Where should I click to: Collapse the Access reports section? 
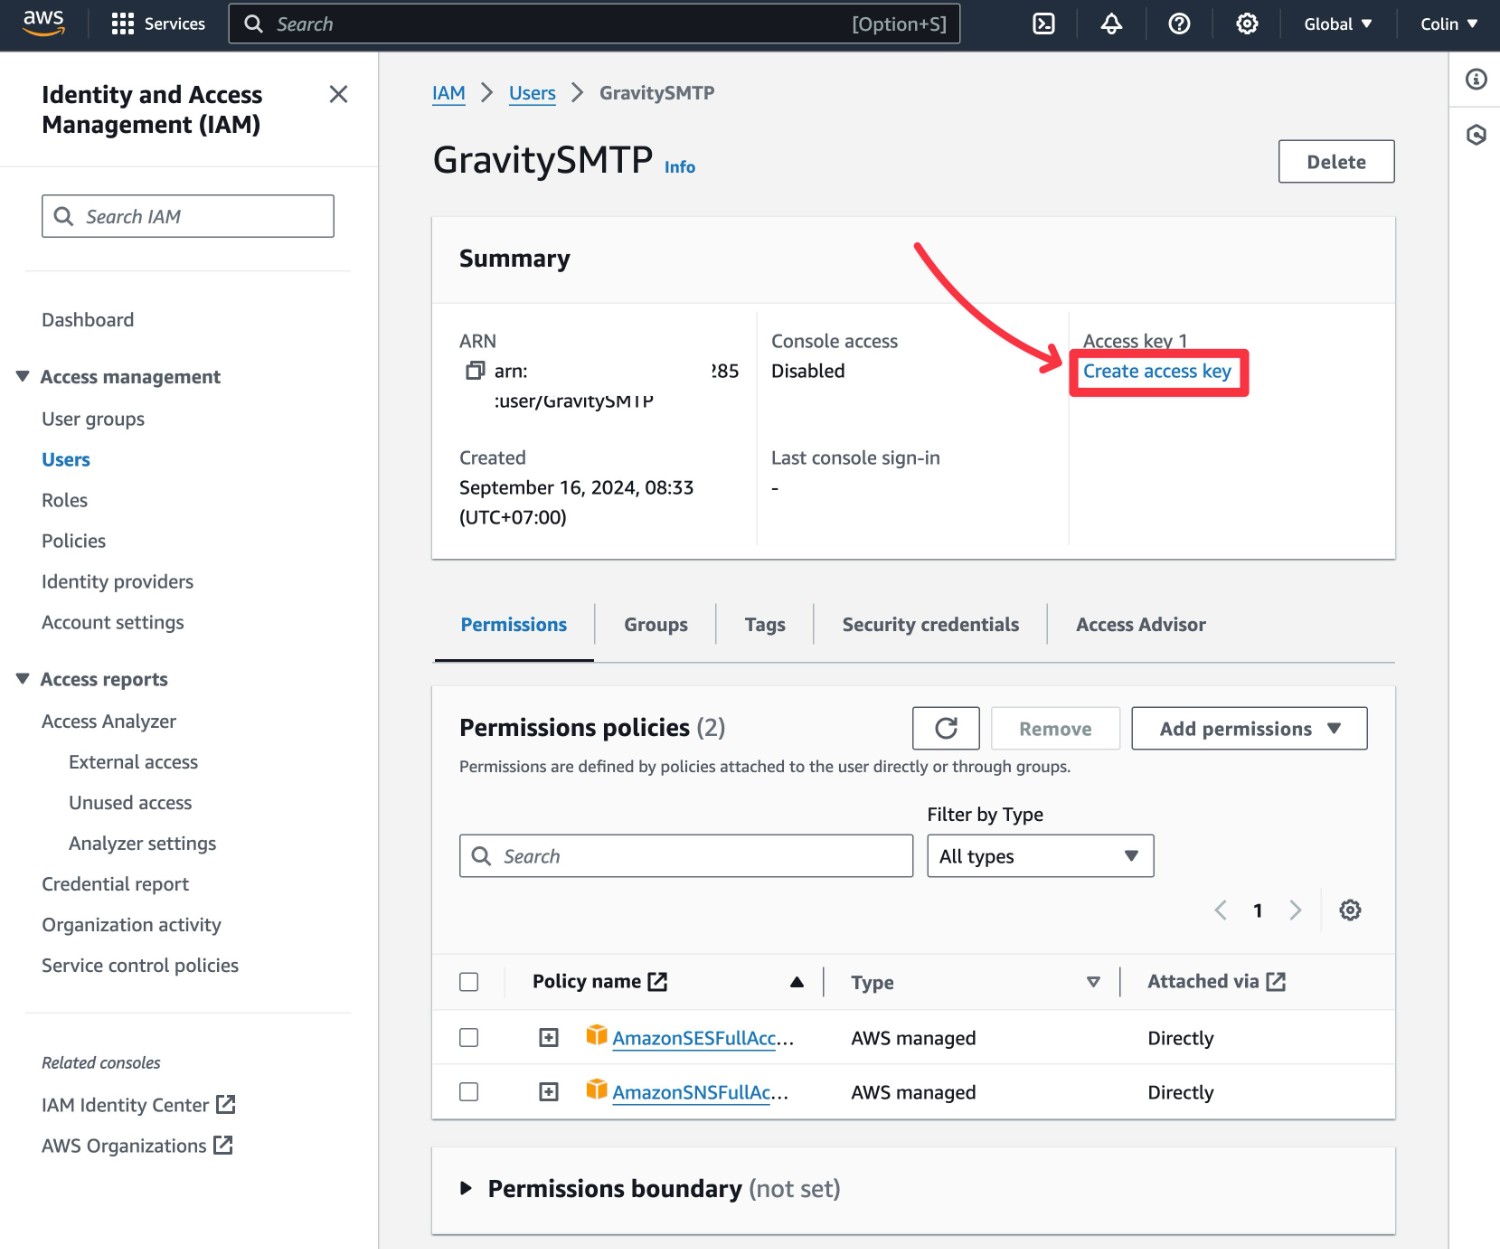[23, 679]
